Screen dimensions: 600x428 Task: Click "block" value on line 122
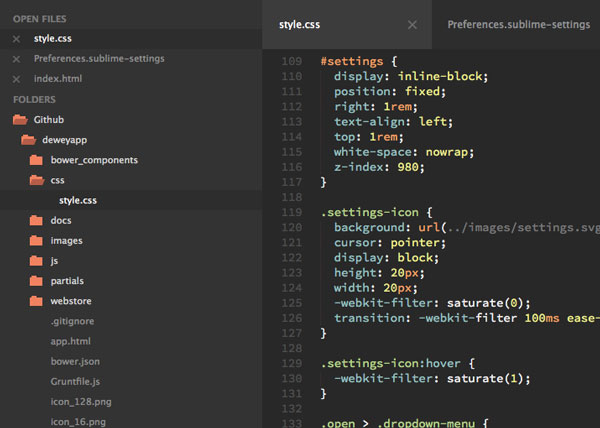pos(415,258)
